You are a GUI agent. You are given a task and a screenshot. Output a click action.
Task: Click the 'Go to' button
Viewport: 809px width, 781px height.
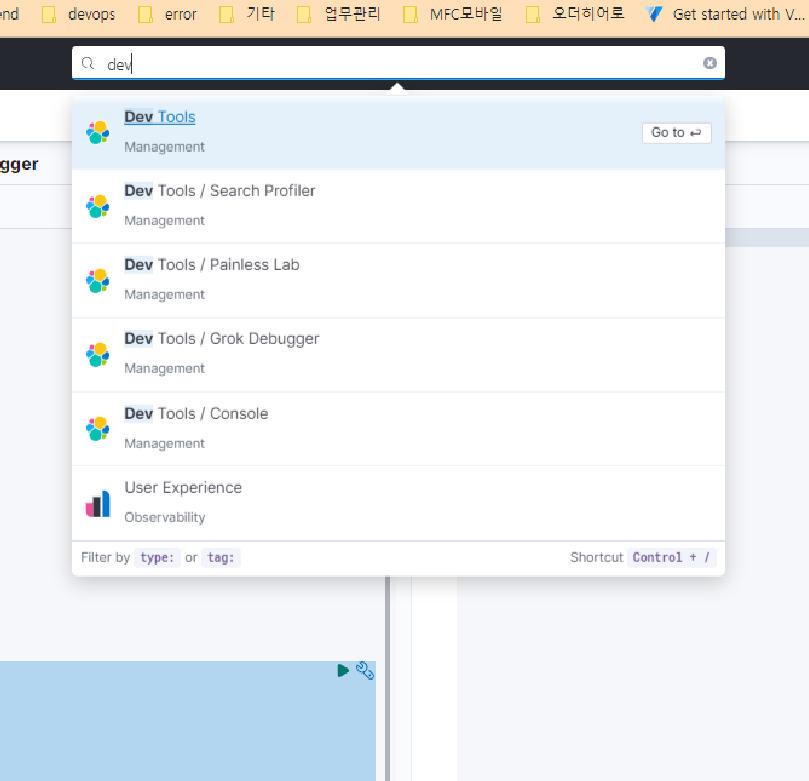tap(676, 133)
